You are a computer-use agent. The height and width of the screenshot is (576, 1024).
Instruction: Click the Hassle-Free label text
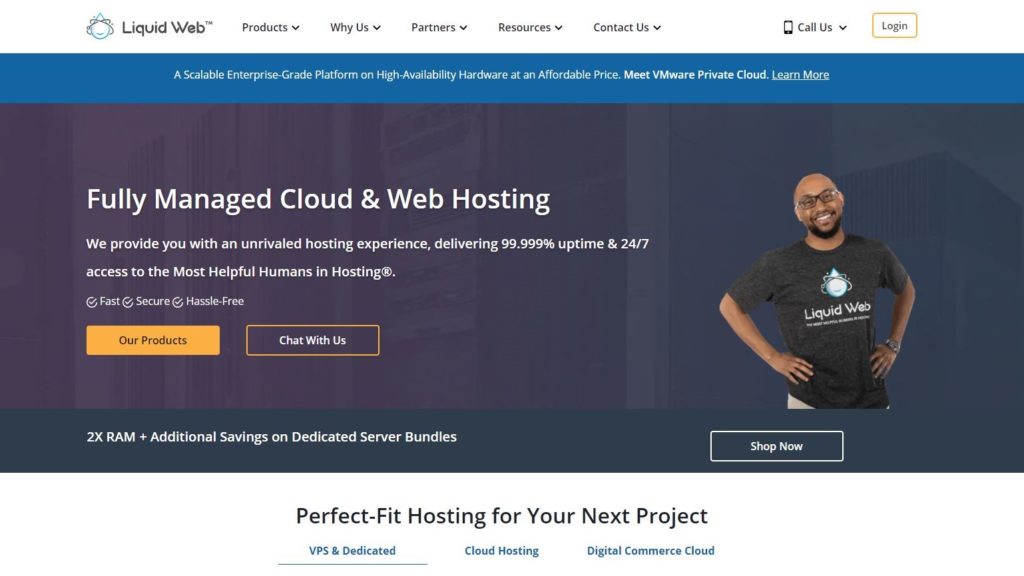click(x=215, y=302)
